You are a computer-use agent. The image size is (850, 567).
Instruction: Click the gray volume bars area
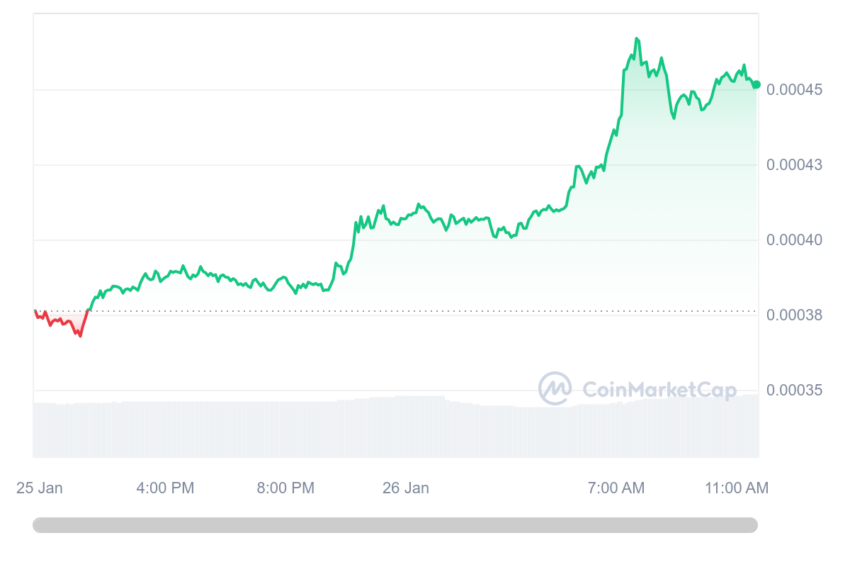pos(395,427)
